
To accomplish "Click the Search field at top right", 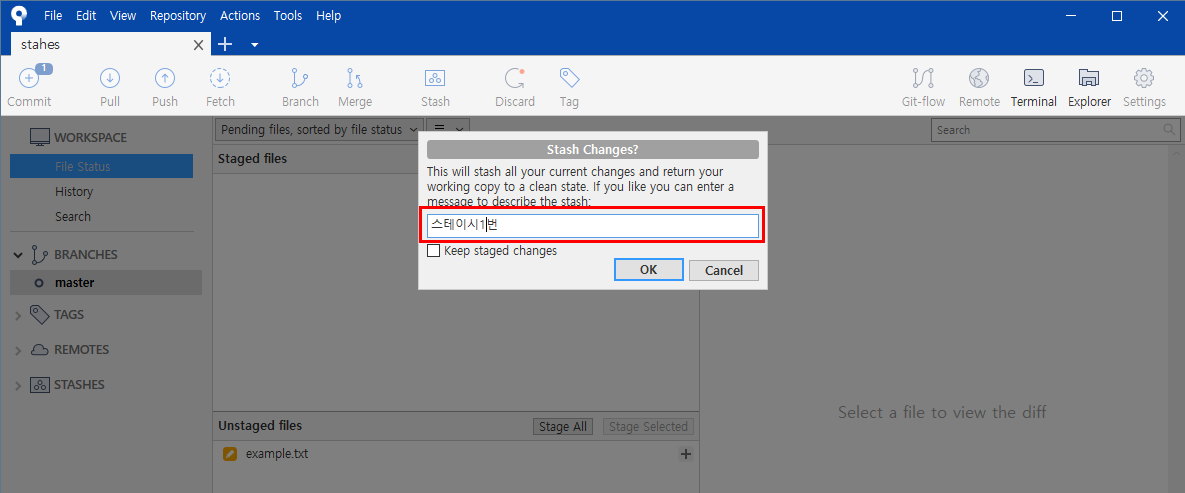I will (x=1054, y=130).
